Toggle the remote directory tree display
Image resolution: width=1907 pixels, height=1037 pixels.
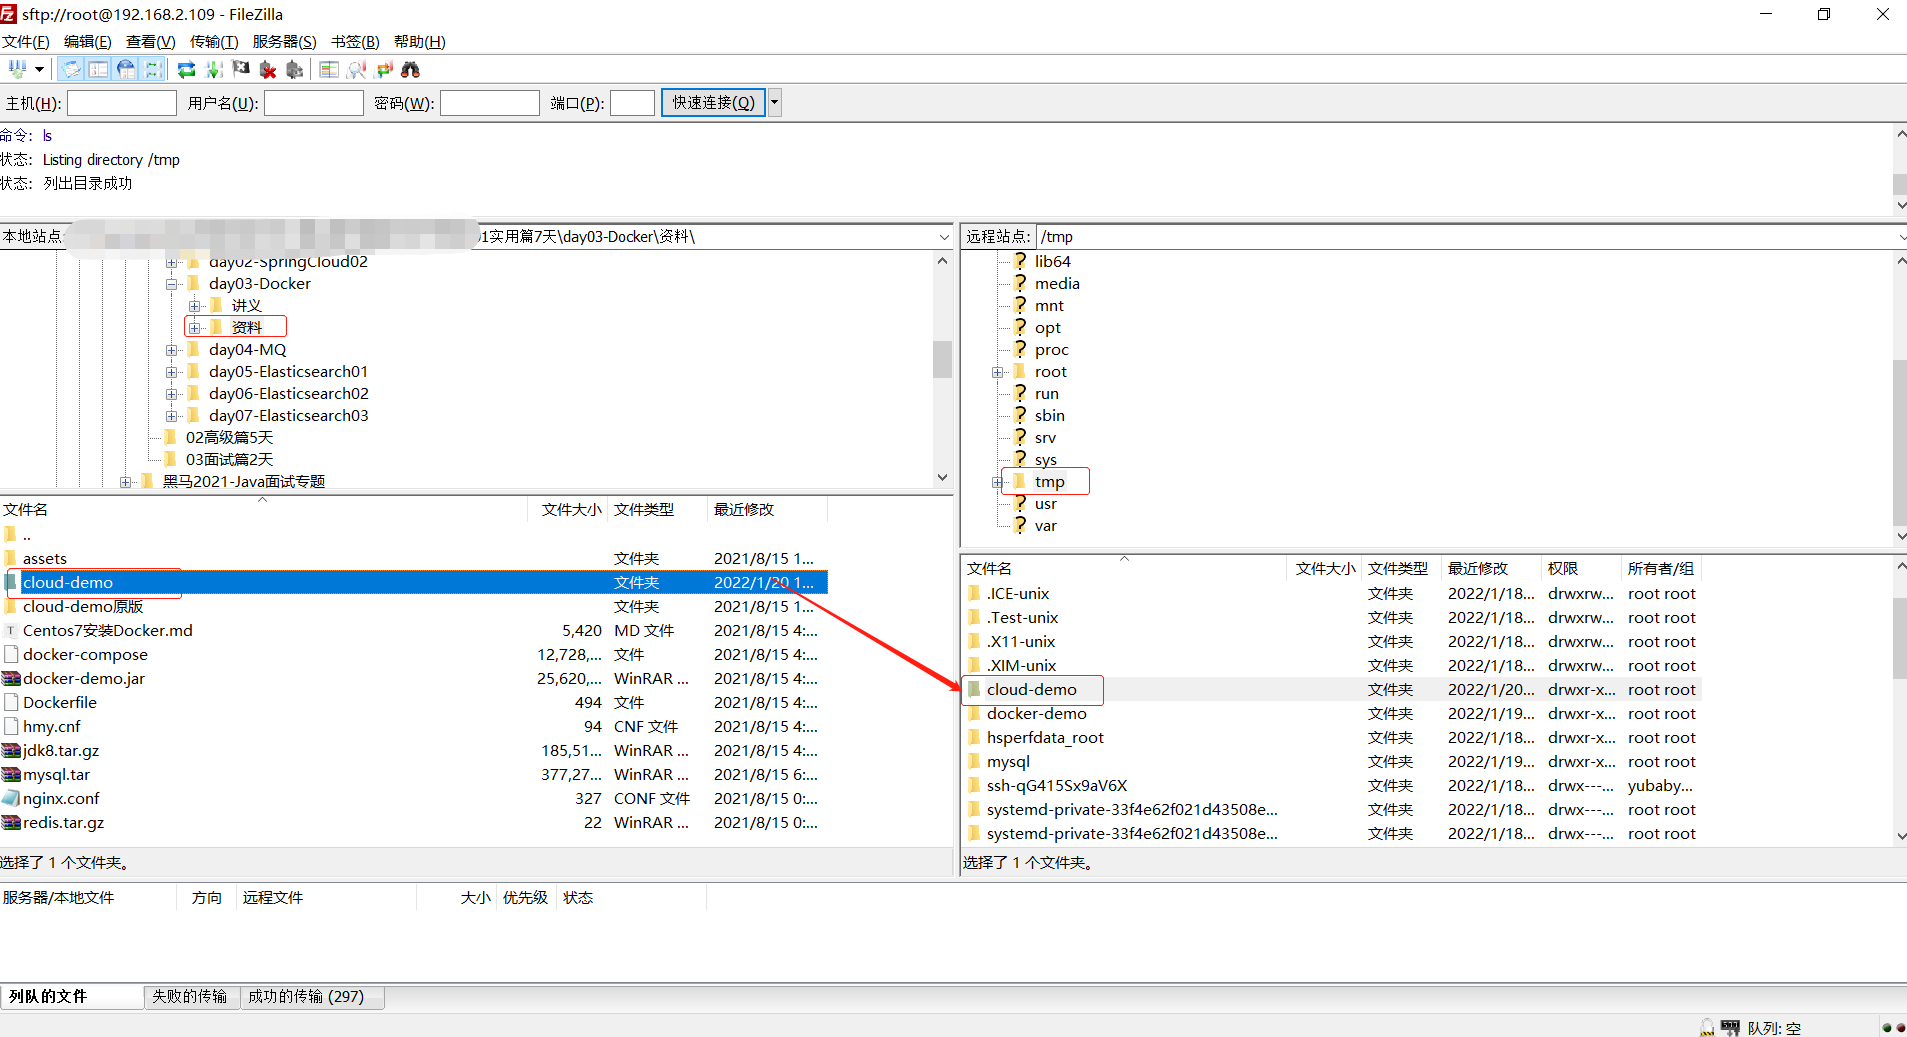126,69
